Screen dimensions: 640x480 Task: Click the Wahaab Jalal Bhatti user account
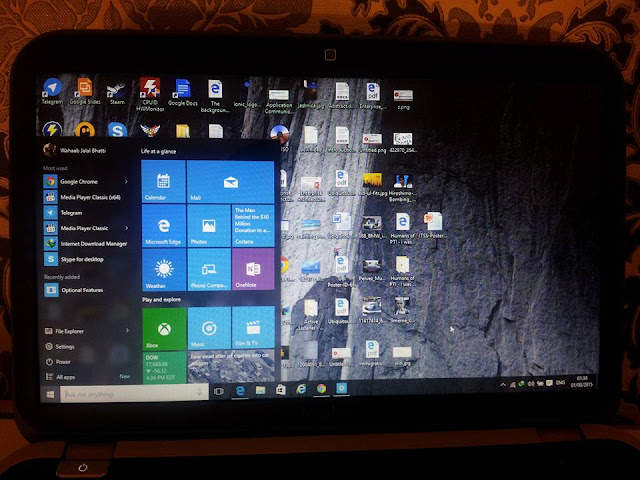pyautogui.click(x=76, y=150)
